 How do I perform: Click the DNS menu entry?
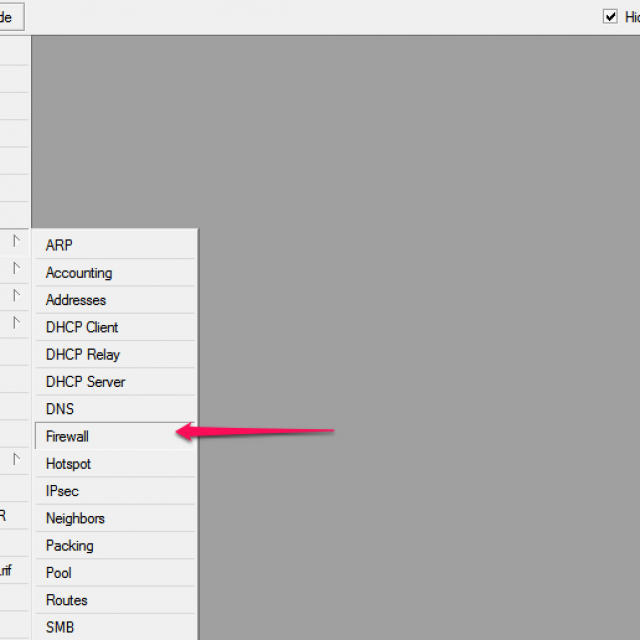coord(60,409)
